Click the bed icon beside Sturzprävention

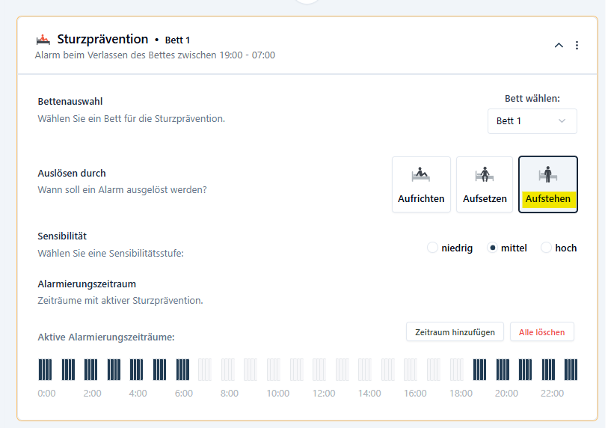[43, 40]
